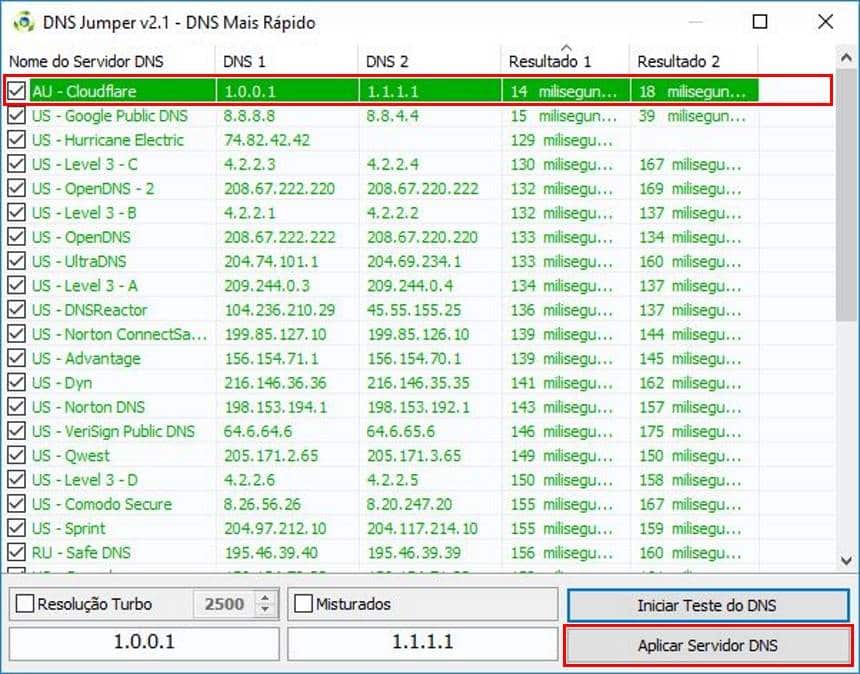The width and height of the screenshot is (860, 674).
Task: Select the US - Advantage server name
Action: pyautogui.click(x=86, y=358)
